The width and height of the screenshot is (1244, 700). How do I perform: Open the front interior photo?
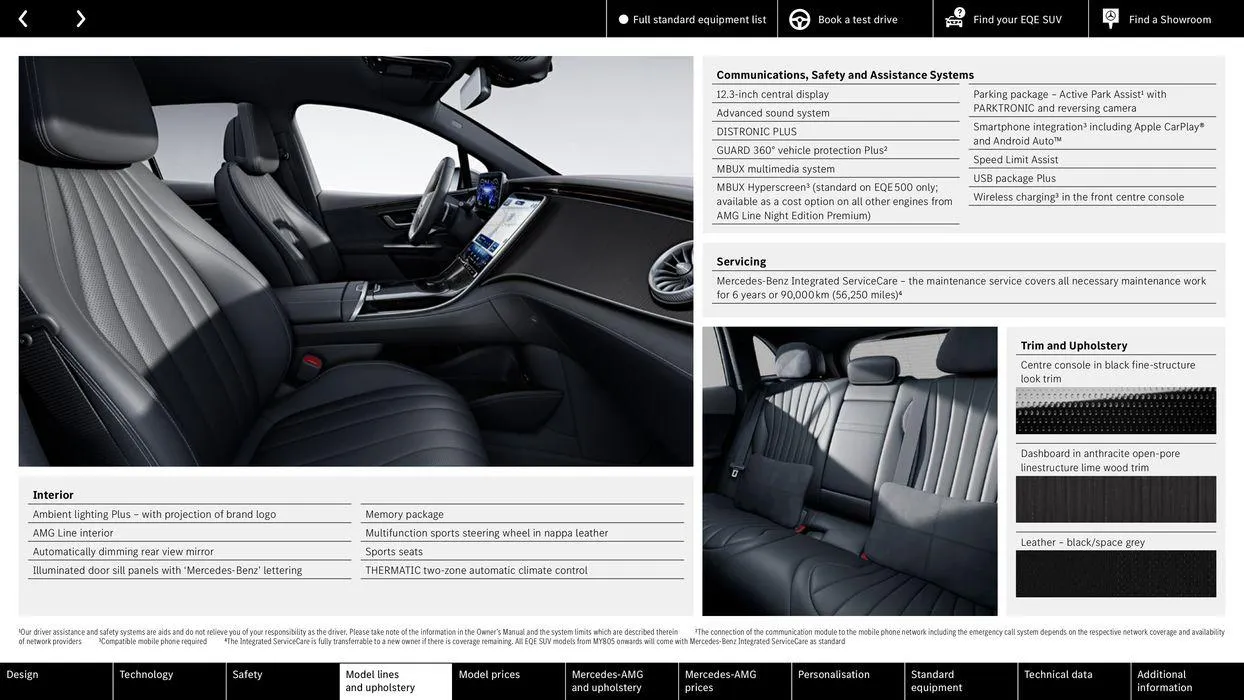(x=356, y=262)
